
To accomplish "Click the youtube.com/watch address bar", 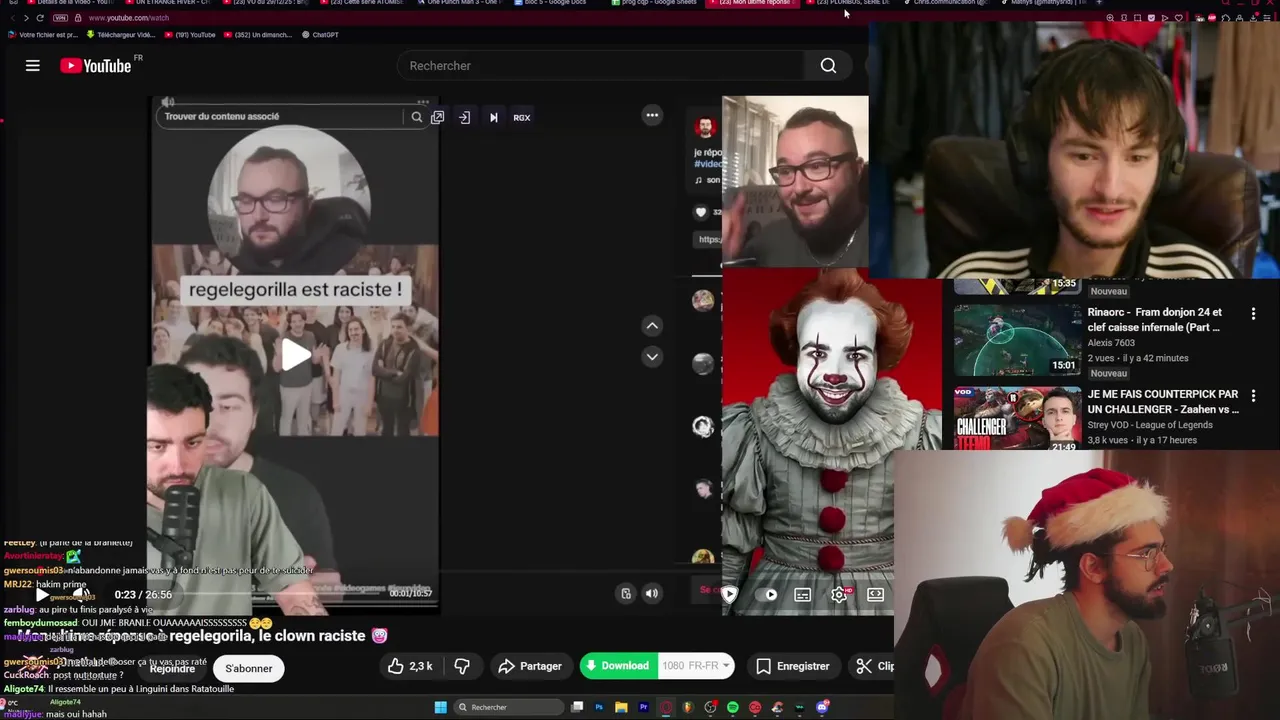I will (x=128, y=18).
